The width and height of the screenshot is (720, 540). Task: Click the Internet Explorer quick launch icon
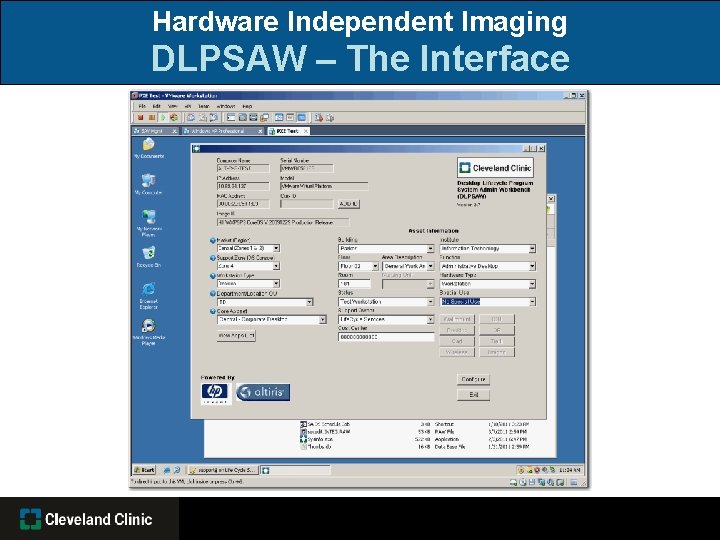pyautogui.click(x=167, y=470)
